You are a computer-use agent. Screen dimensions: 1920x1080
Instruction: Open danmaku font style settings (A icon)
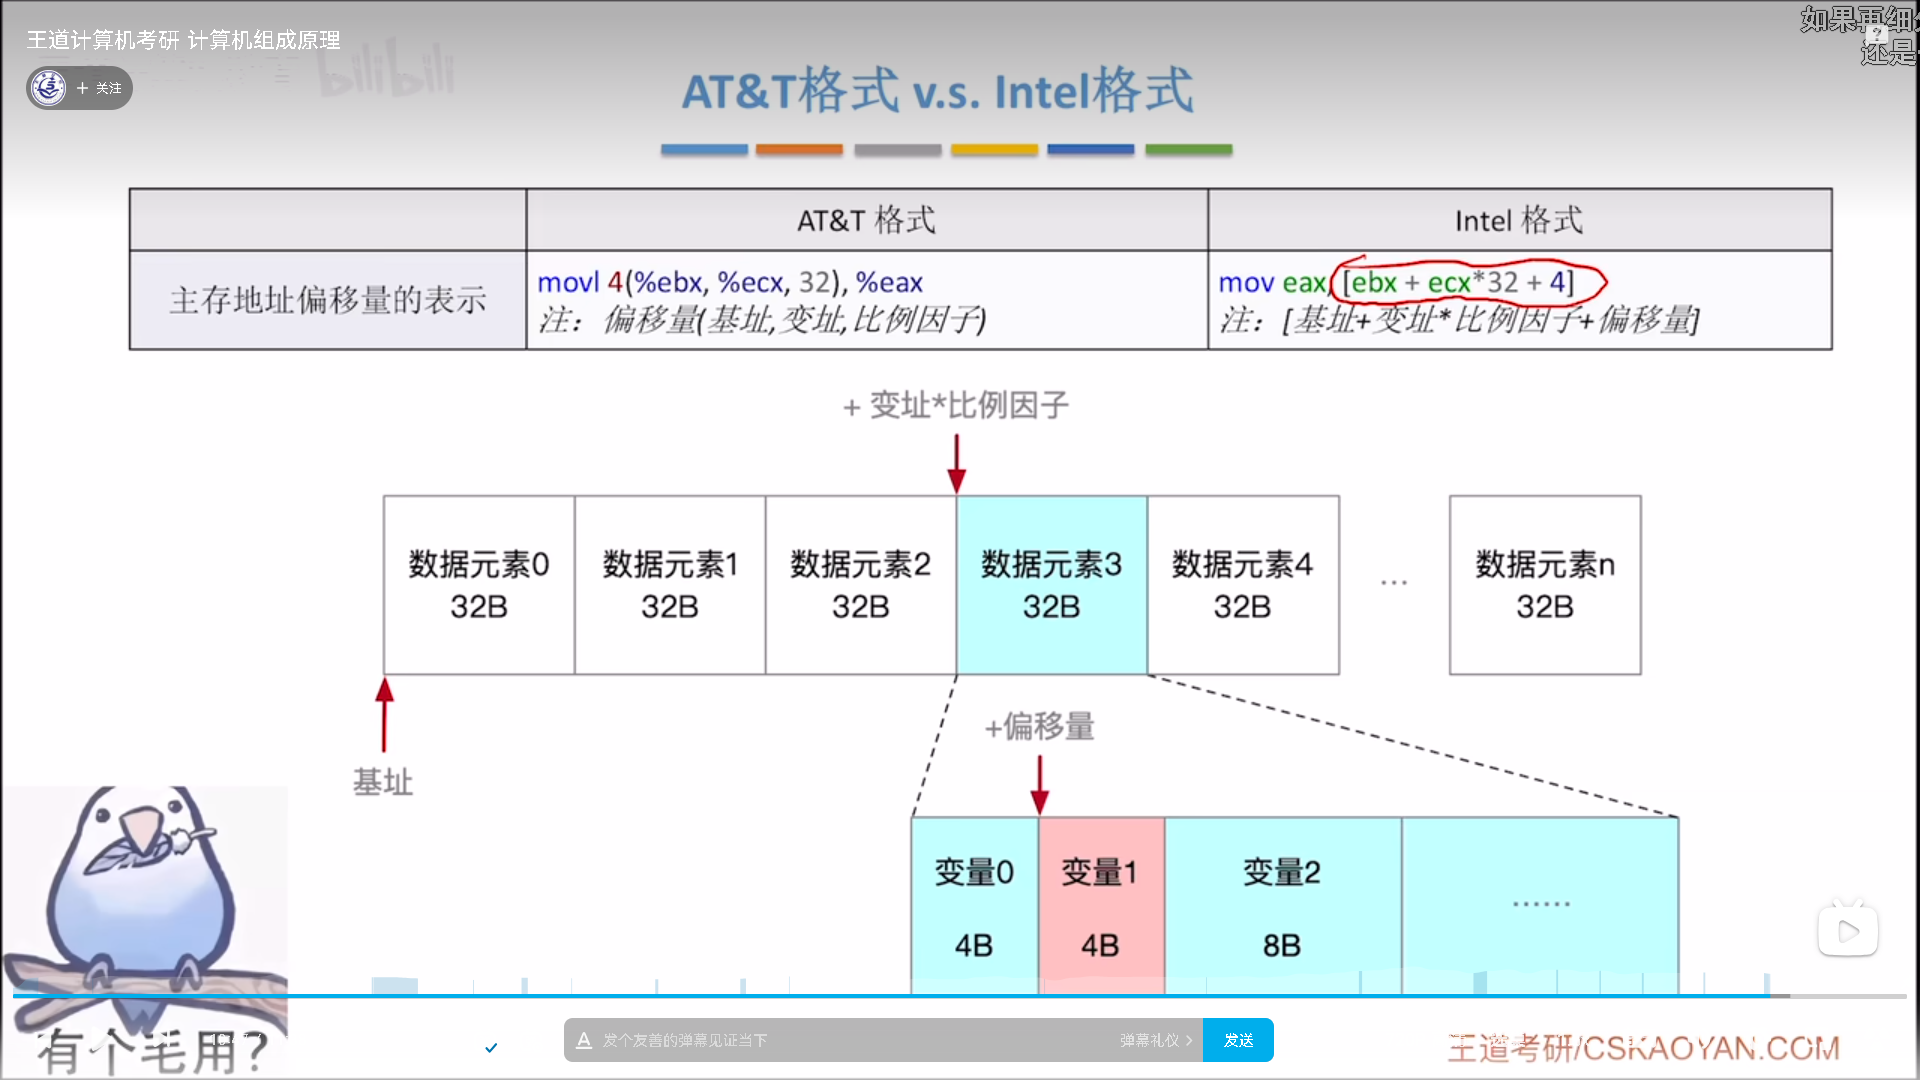coord(584,1040)
